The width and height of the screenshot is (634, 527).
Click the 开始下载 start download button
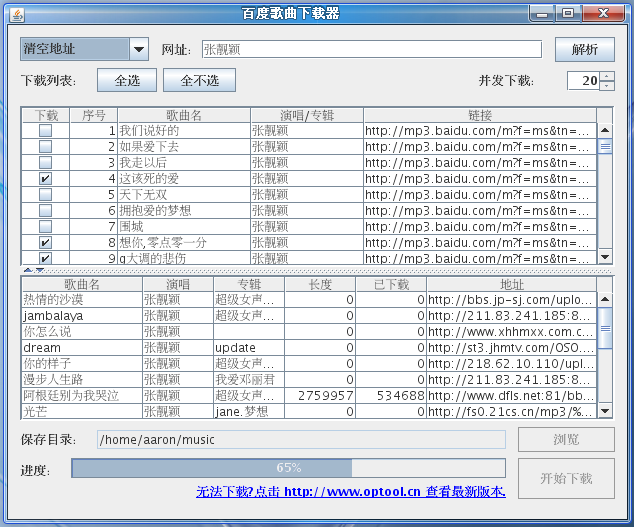point(566,478)
